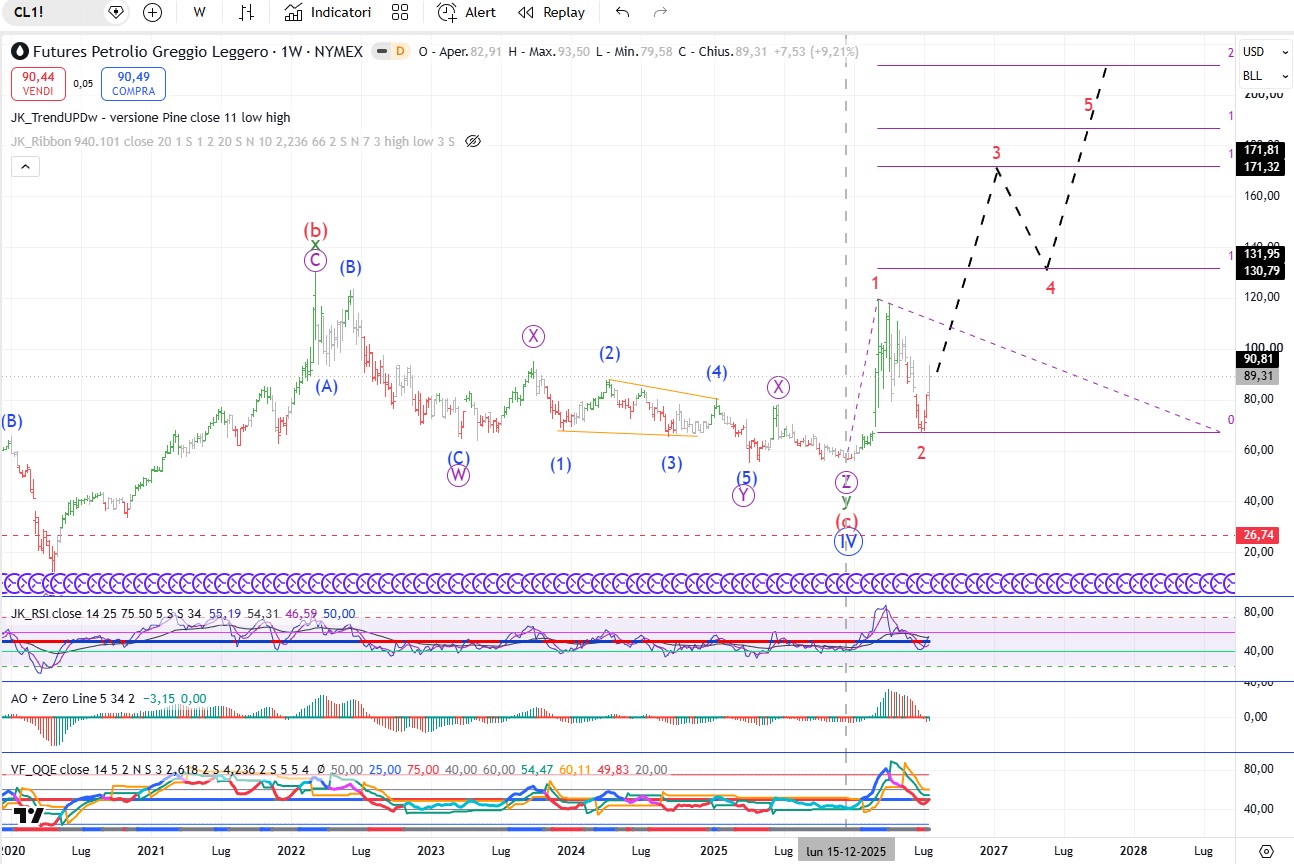The width and height of the screenshot is (1294, 864).
Task: Open the Indicatori indicators menu
Action: click(x=327, y=12)
